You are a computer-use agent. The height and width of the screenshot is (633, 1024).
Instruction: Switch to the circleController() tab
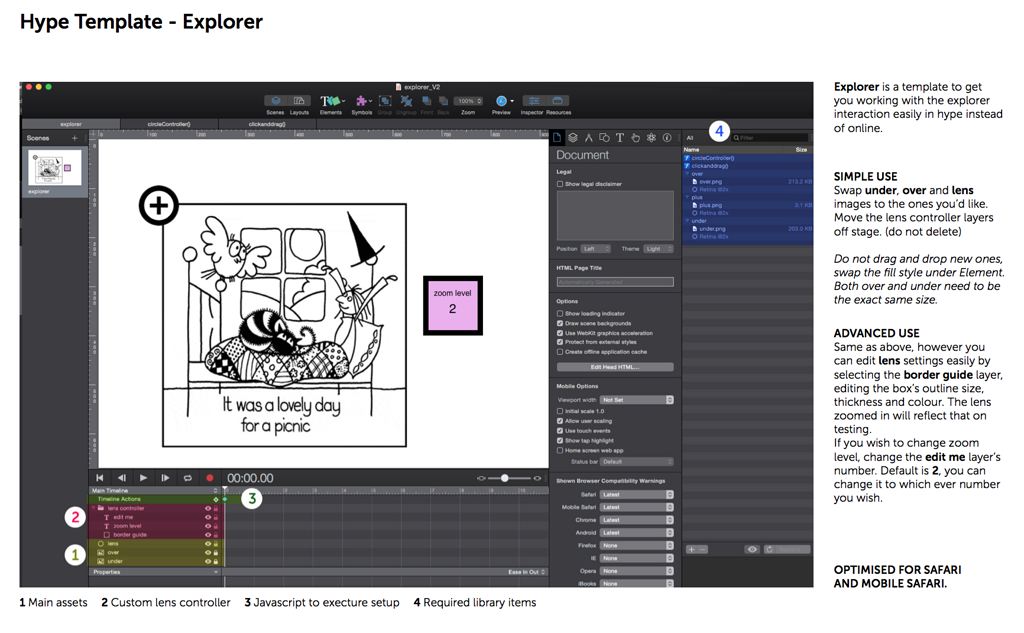[168, 124]
